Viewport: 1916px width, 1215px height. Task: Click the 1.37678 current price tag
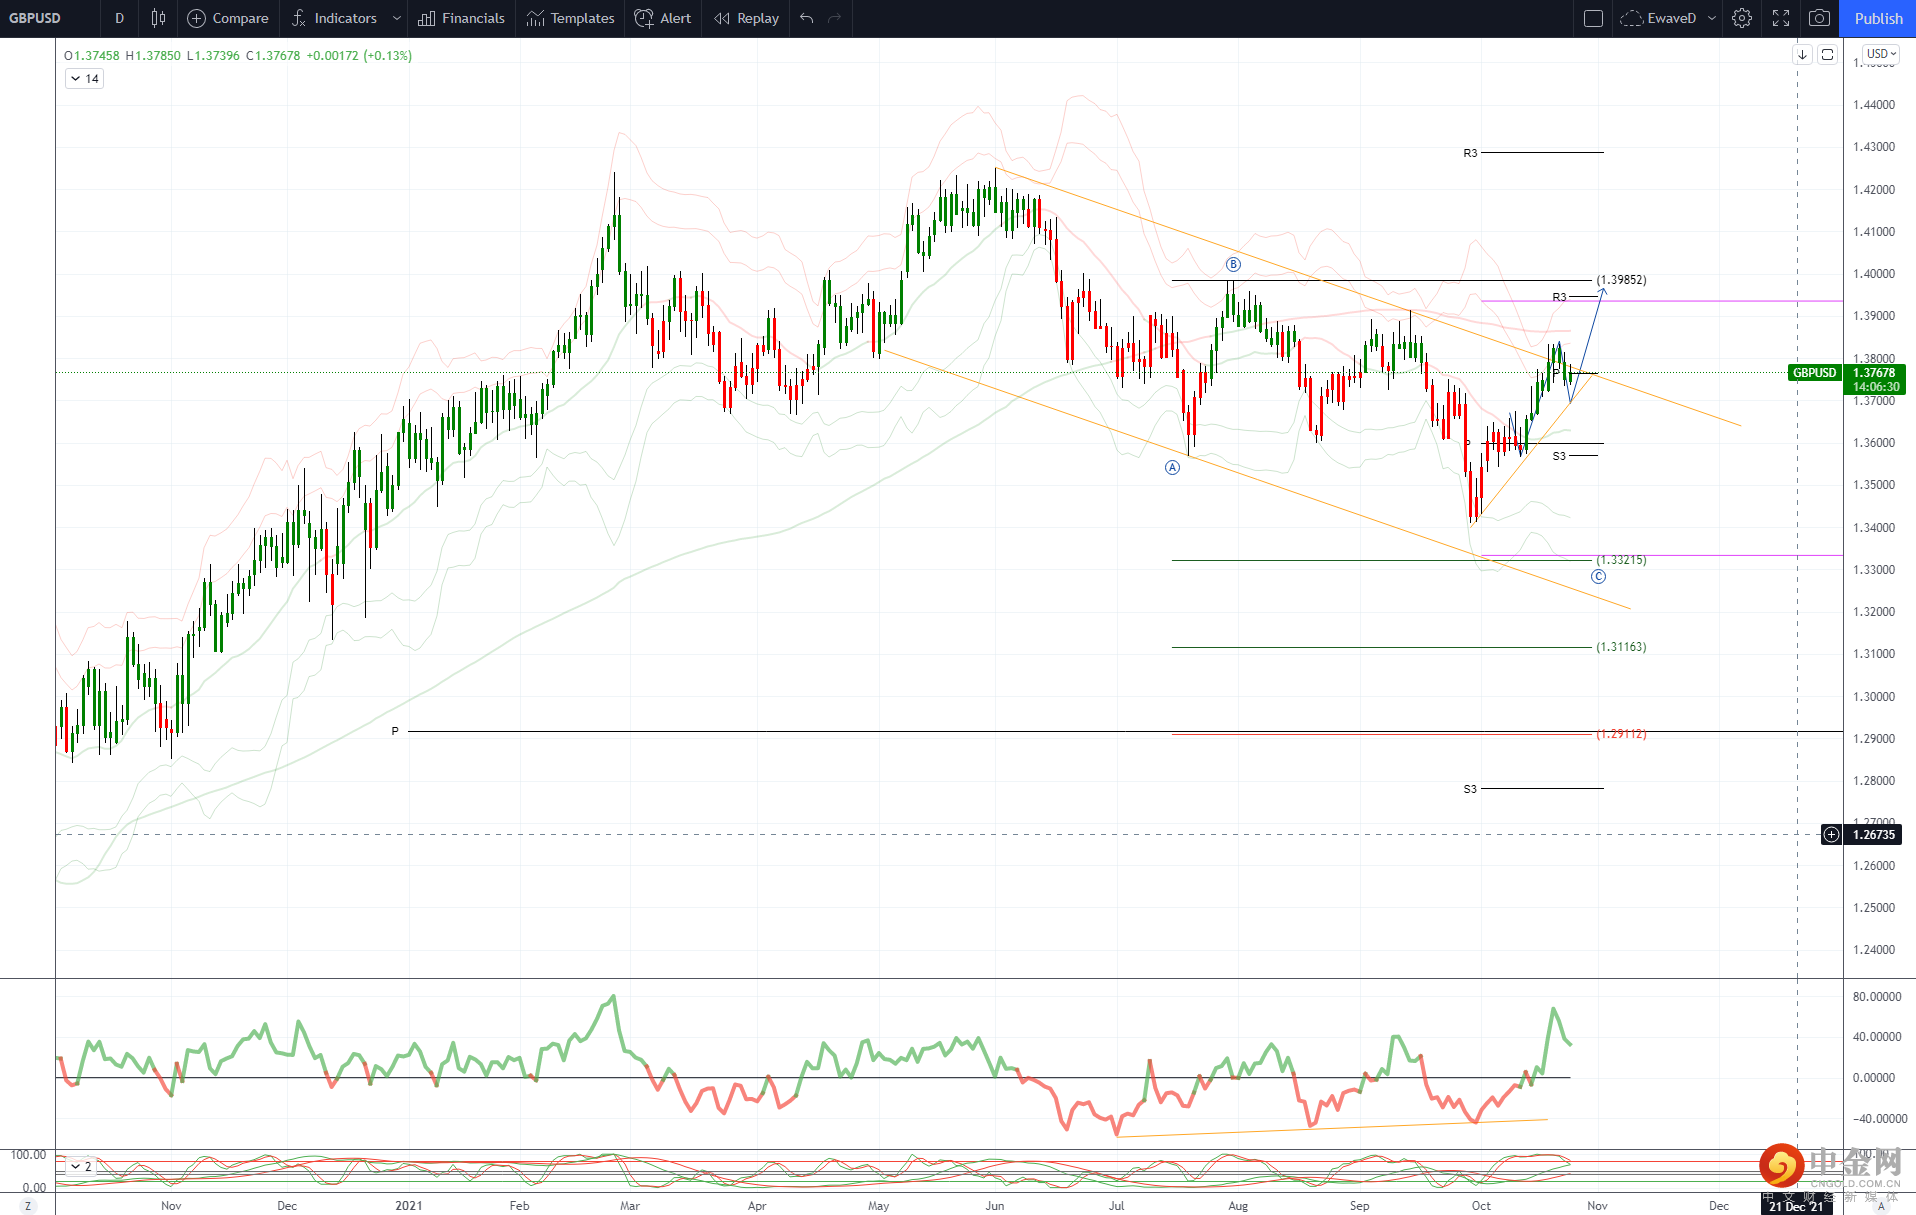click(1874, 373)
